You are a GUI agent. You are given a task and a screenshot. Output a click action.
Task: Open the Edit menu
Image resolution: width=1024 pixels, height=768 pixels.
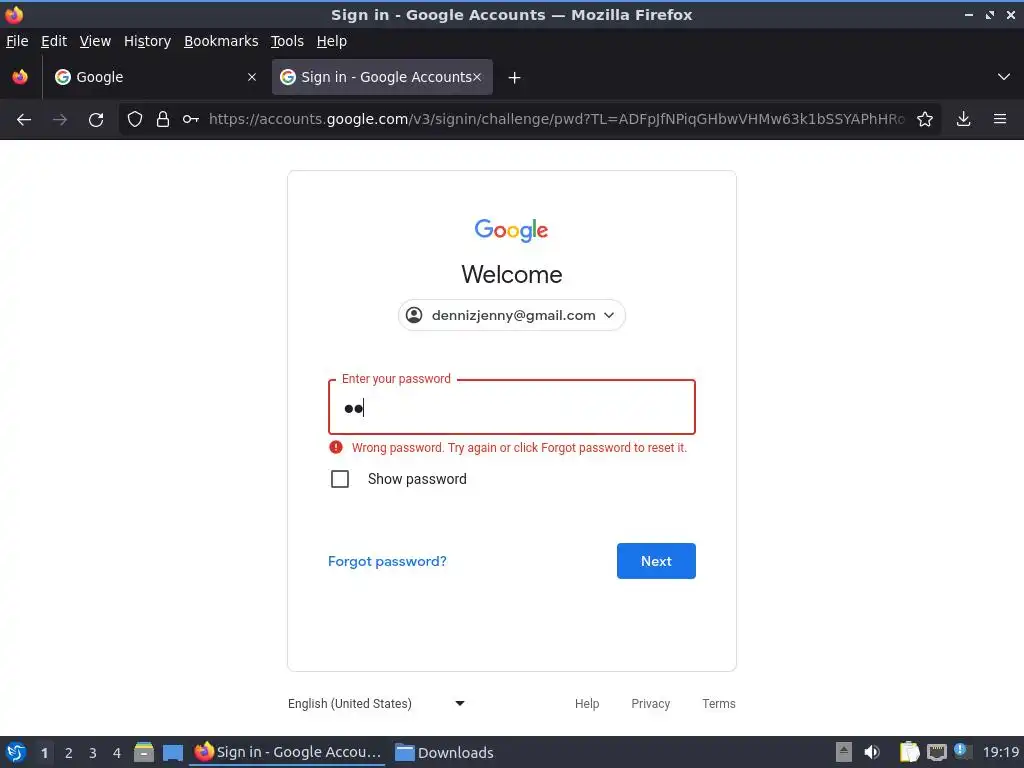pyautogui.click(x=54, y=41)
